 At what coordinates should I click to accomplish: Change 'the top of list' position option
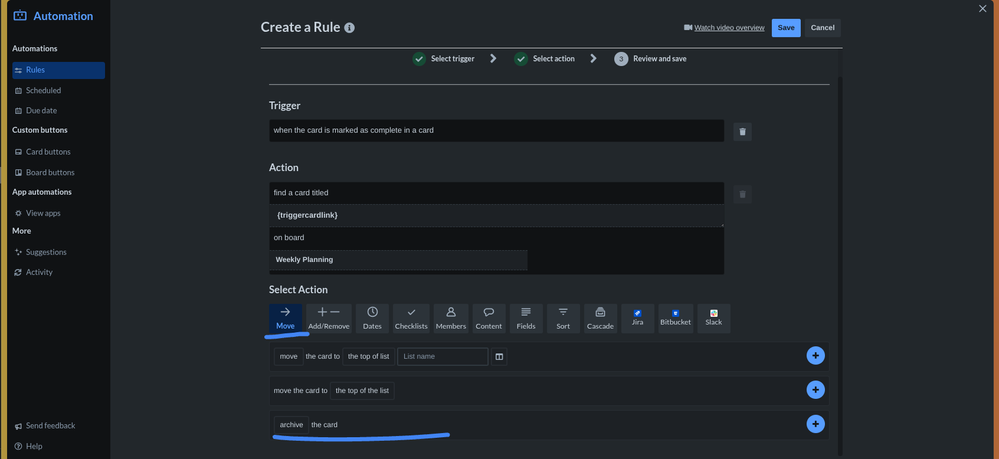(368, 356)
